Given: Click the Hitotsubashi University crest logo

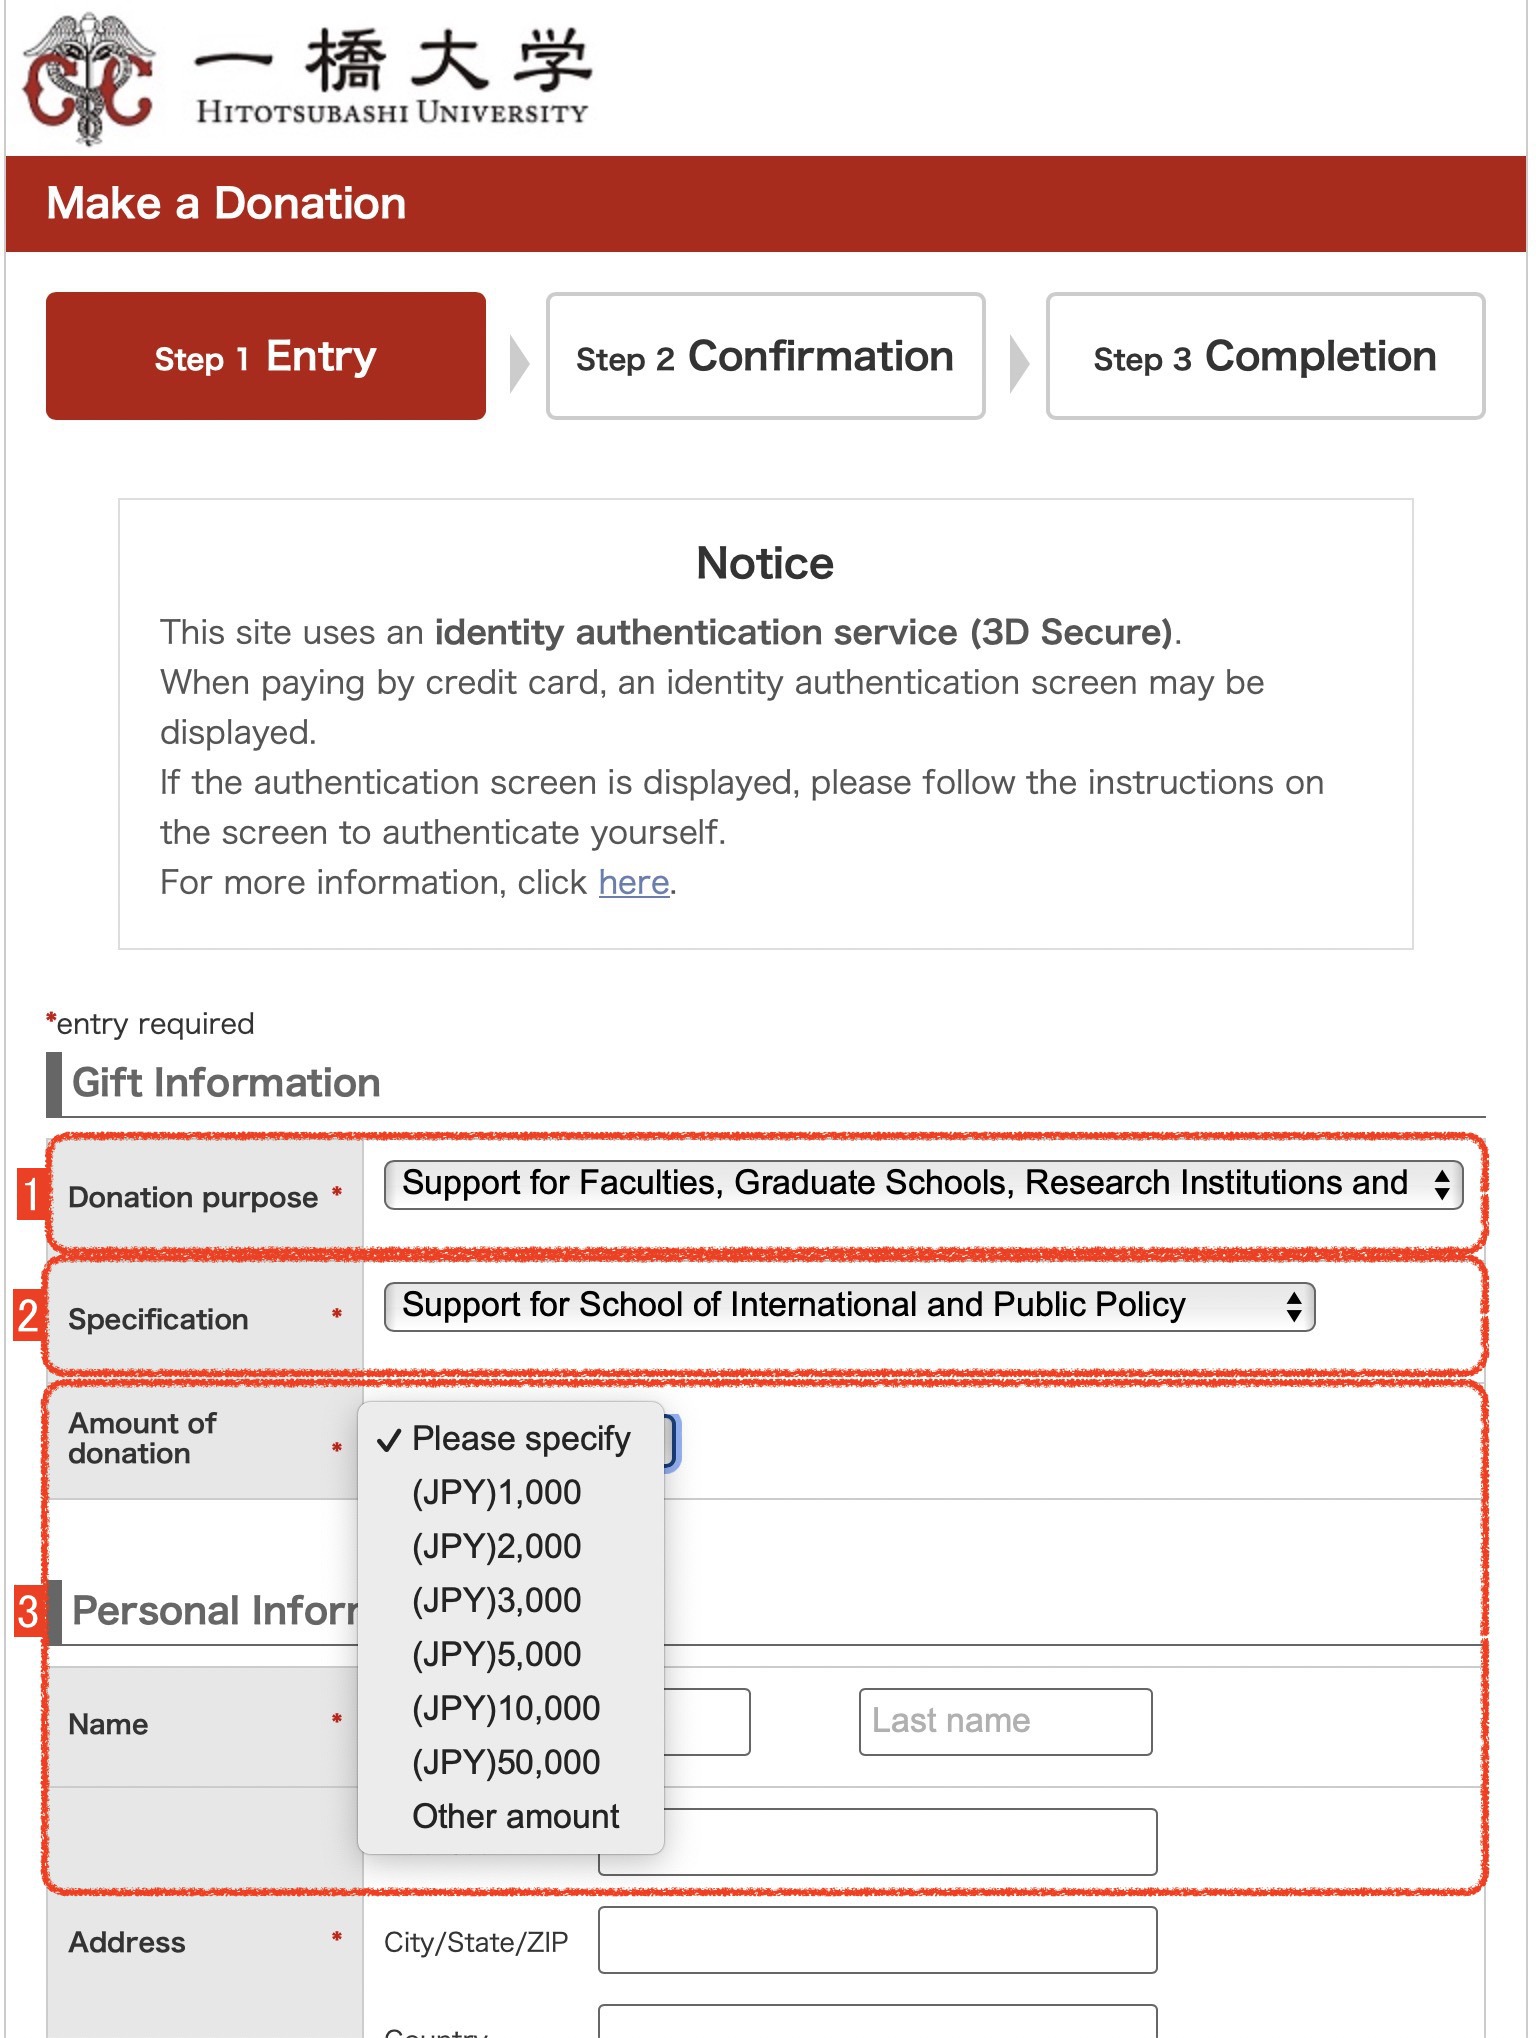Looking at the screenshot, I should click(x=89, y=78).
